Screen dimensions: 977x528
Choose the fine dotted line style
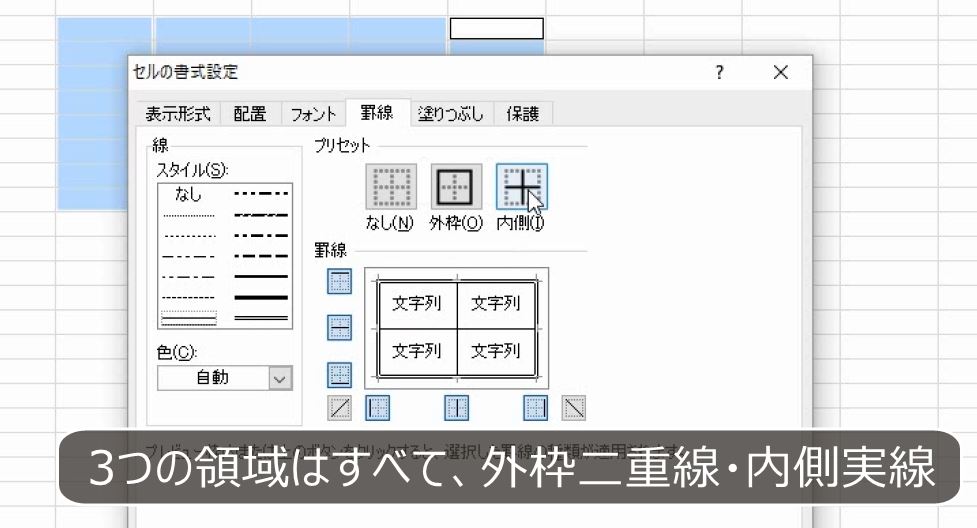189,216
